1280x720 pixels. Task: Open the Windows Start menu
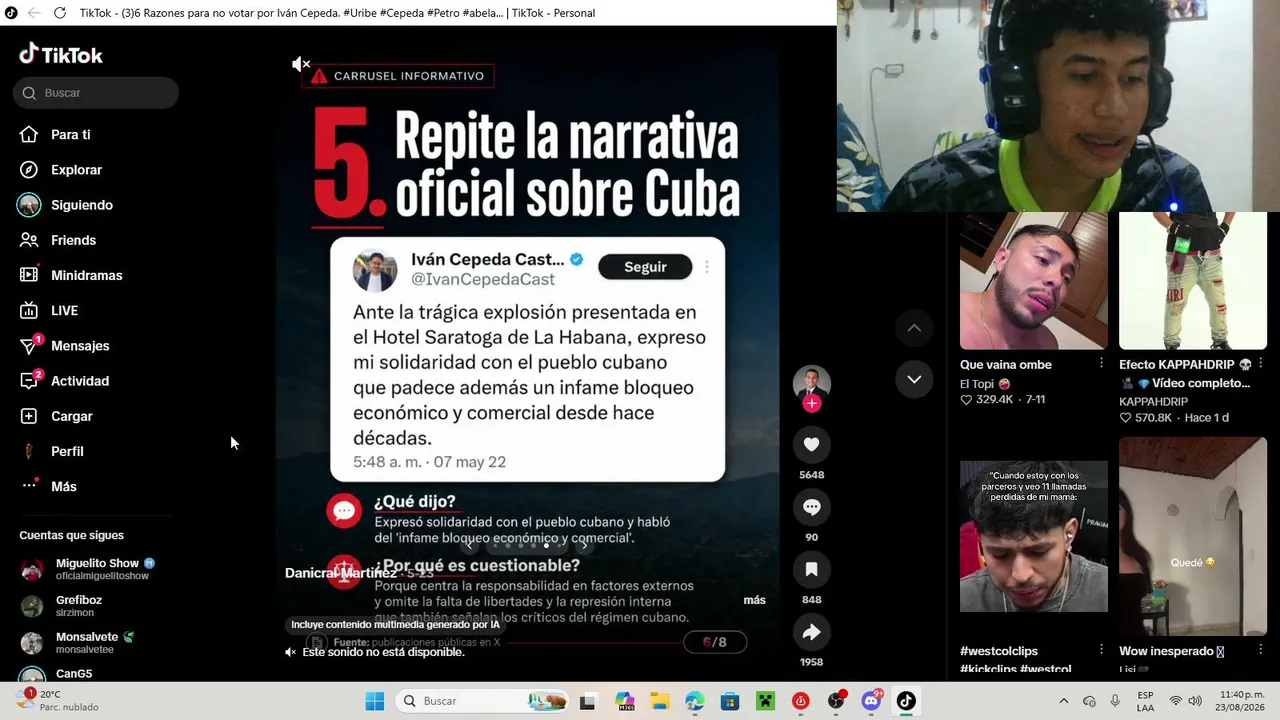coord(374,701)
